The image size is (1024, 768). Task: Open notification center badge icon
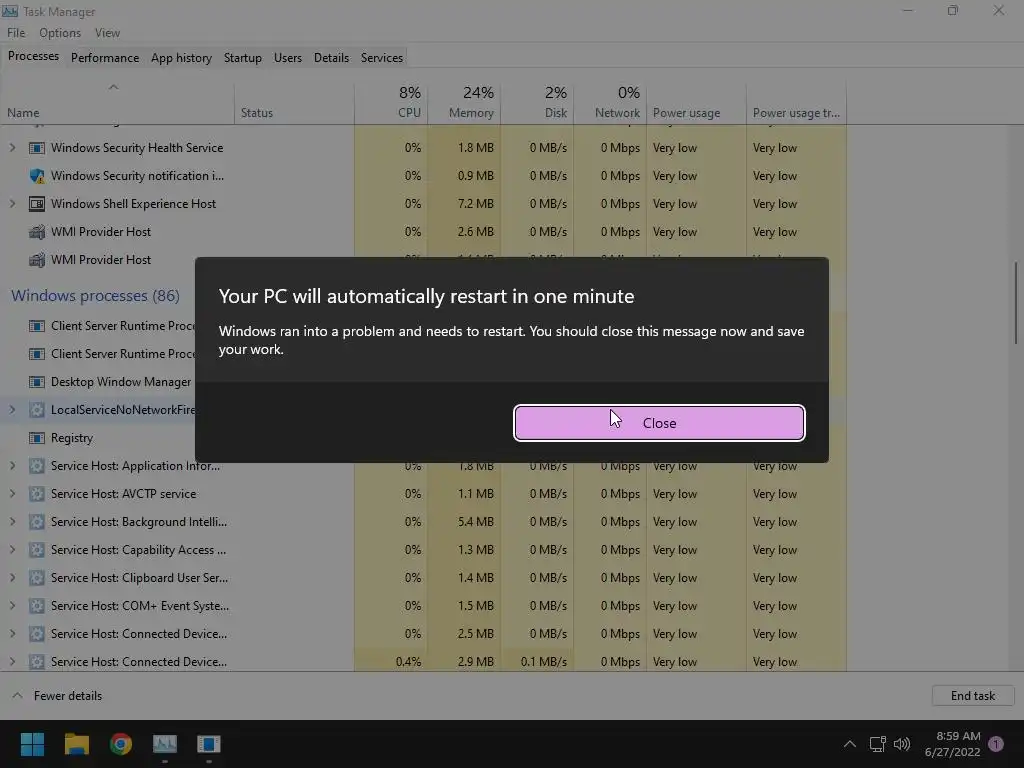click(x=996, y=743)
